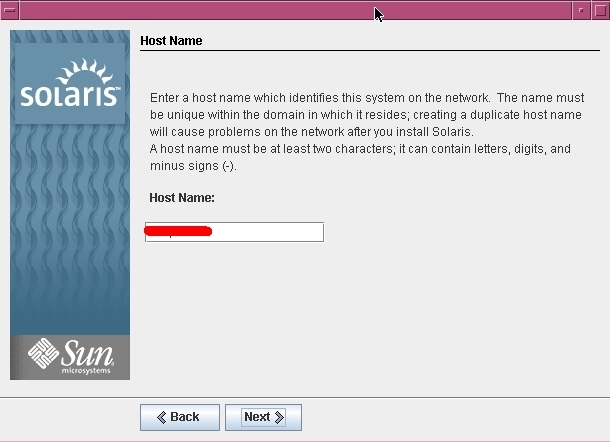
Task: Minimize window using small dot button
Action: tap(581, 11)
